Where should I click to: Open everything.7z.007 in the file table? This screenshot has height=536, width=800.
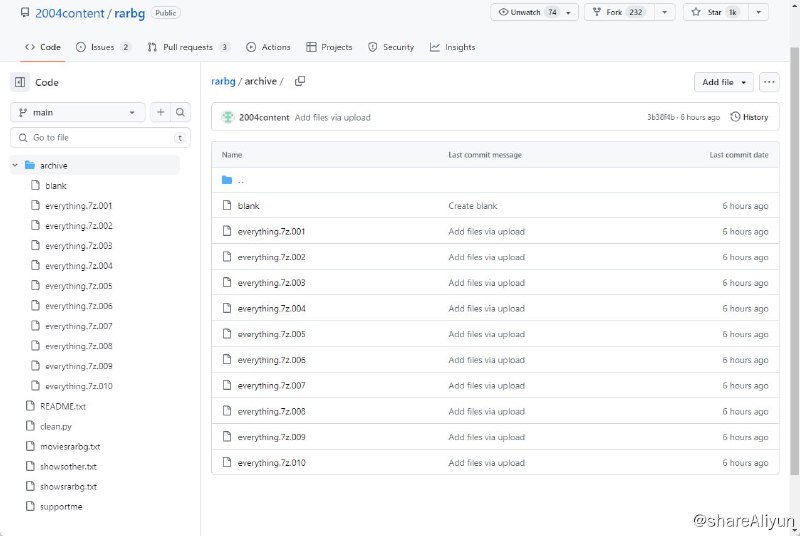(x=271, y=386)
